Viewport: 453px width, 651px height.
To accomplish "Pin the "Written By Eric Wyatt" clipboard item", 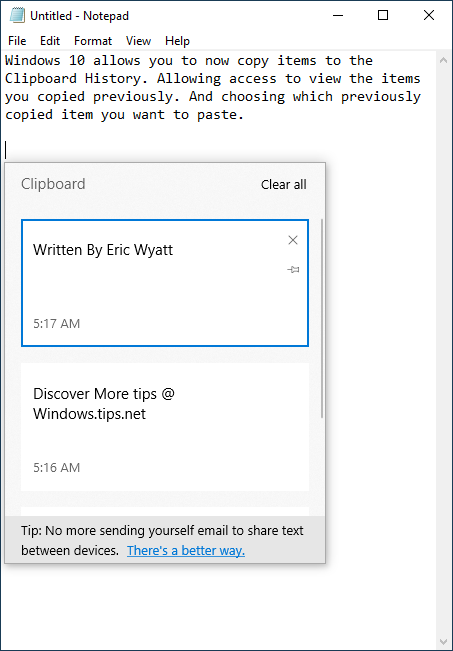I will click(293, 270).
